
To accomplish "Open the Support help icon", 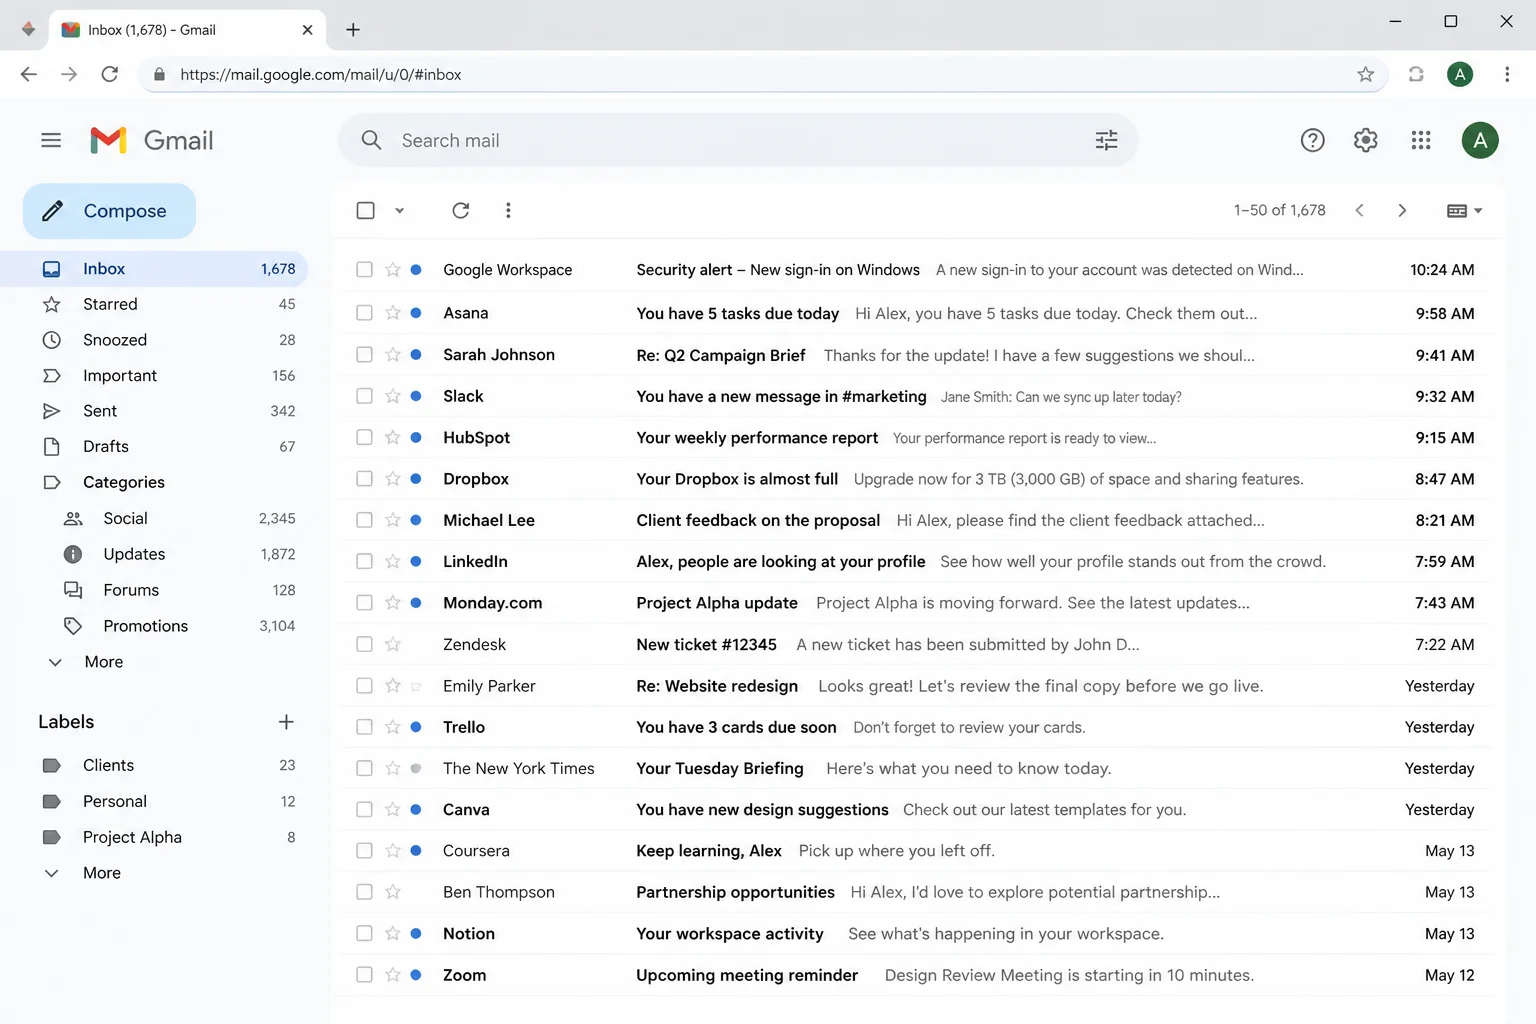I will pos(1312,141).
